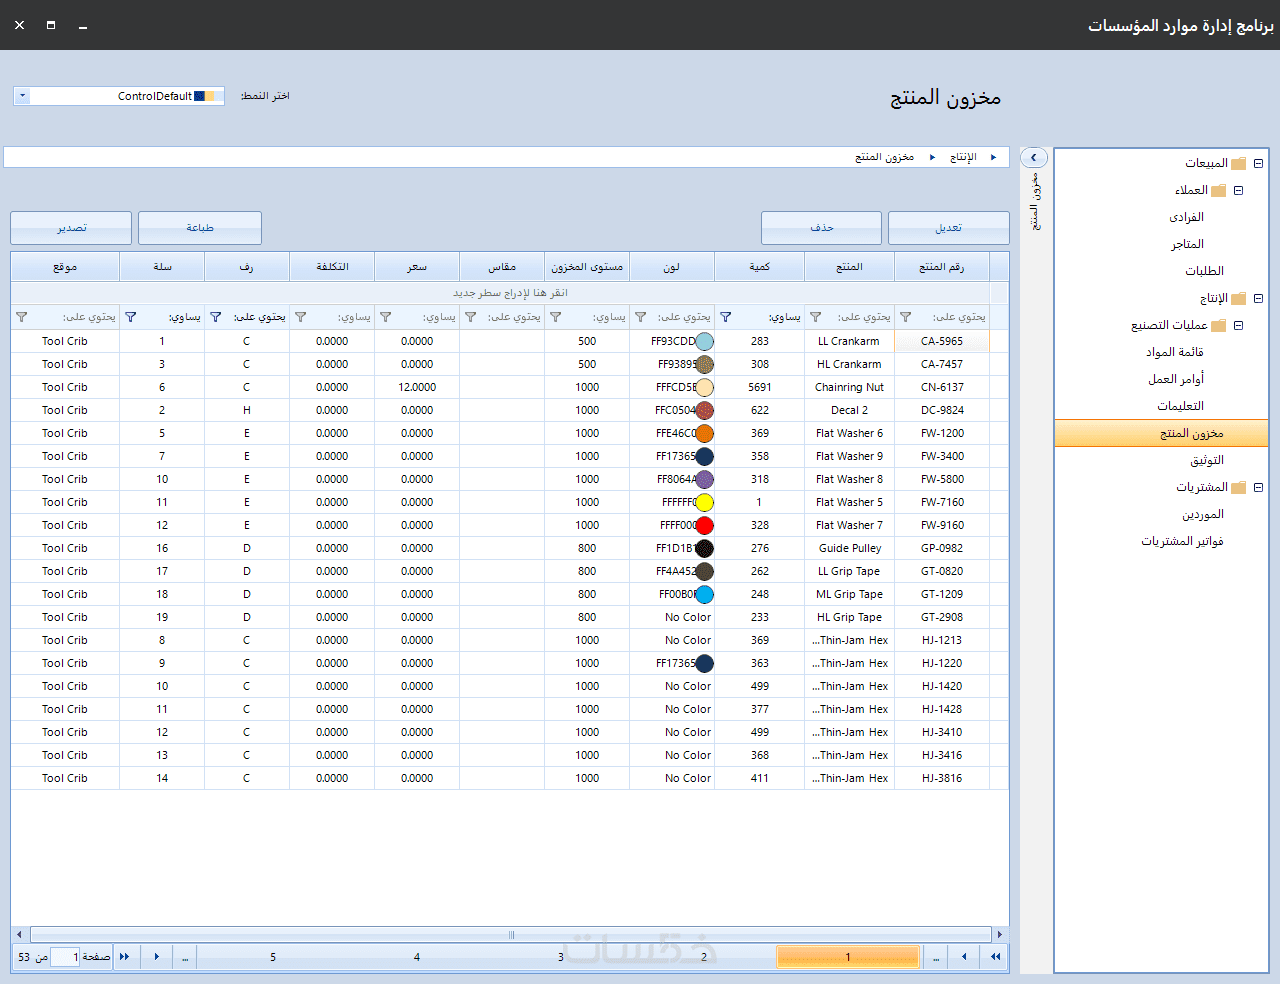Click the folder icon beside 'المبيعات'
Image resolution: width=1280 pixels, height=984 pixels.
[1239, 163]
